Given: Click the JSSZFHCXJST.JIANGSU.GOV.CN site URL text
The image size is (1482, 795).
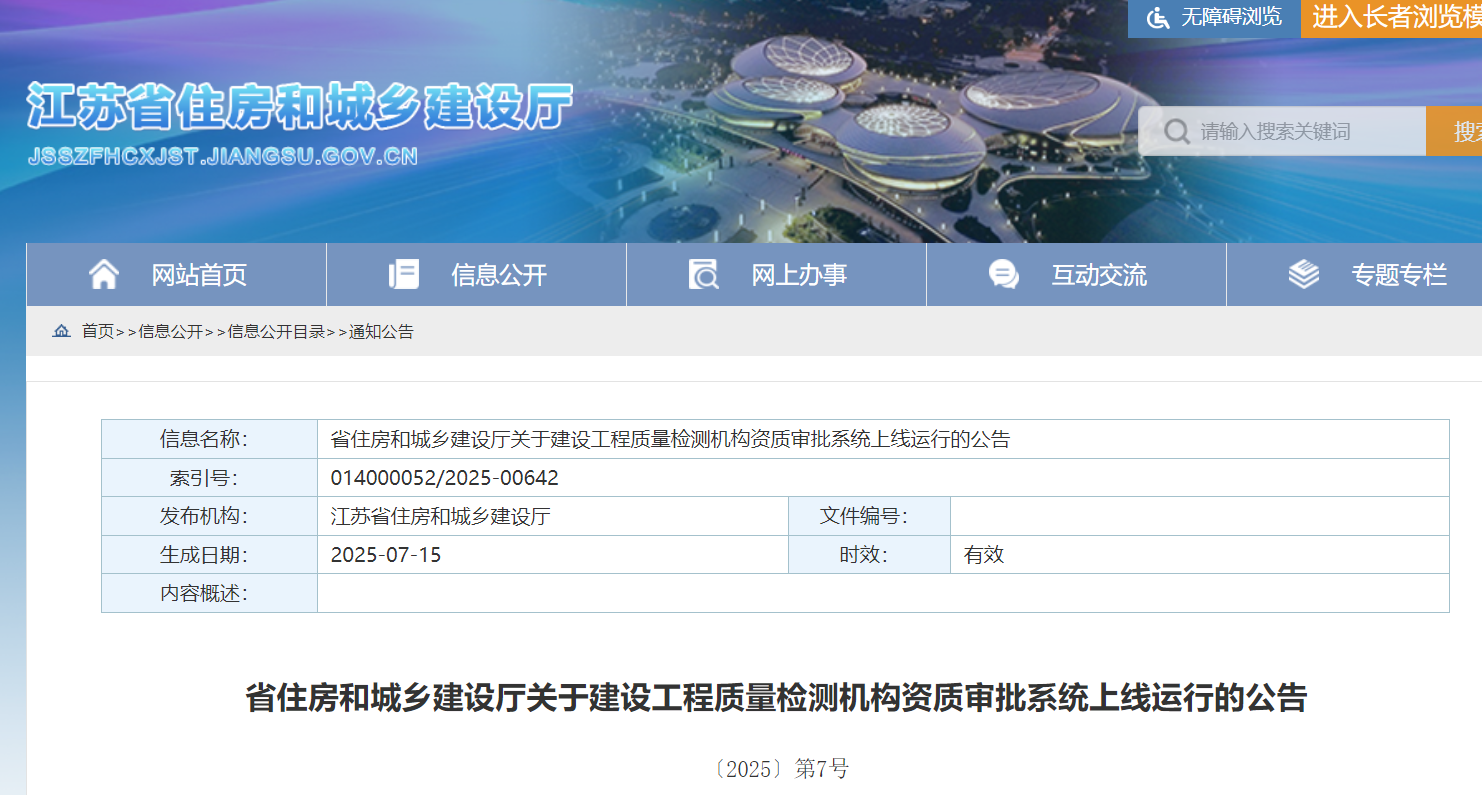Looking at the screenshot, I should 223,157.
